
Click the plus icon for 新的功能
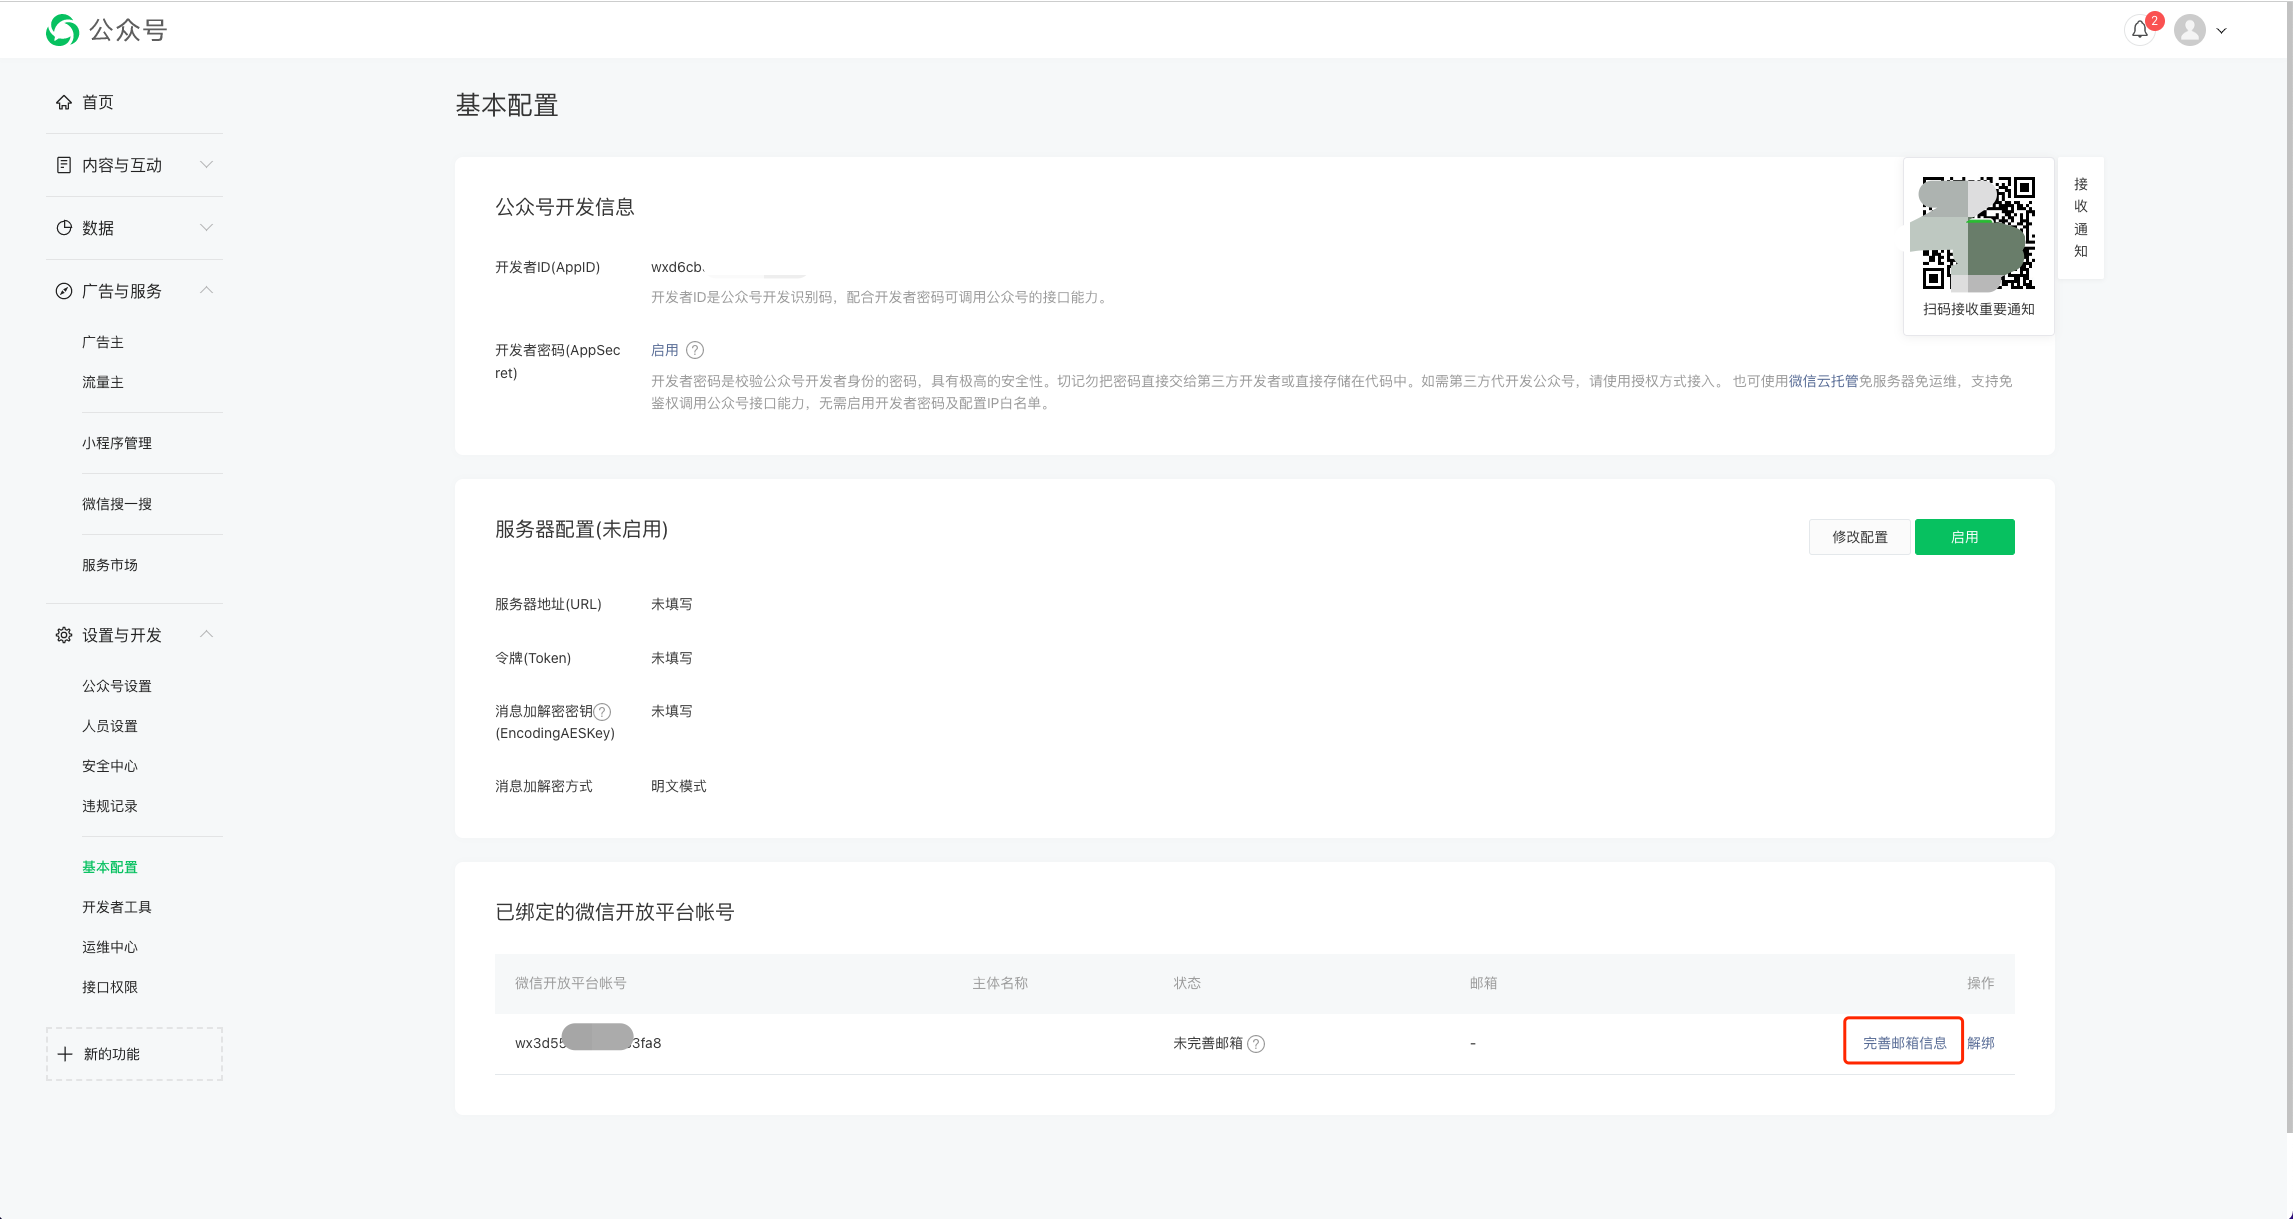65,1054
